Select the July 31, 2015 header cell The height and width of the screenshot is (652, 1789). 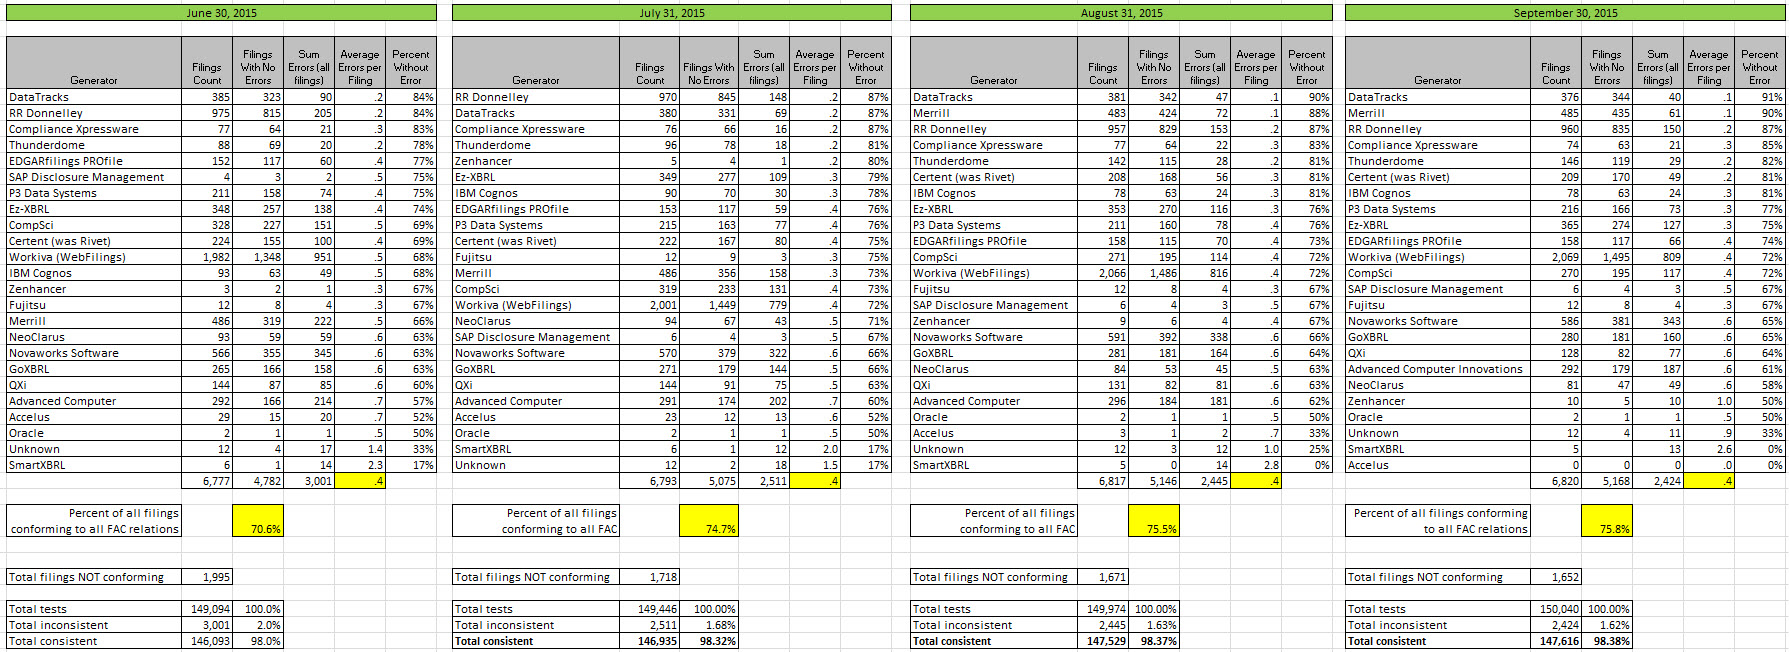(x=672, y=13)
